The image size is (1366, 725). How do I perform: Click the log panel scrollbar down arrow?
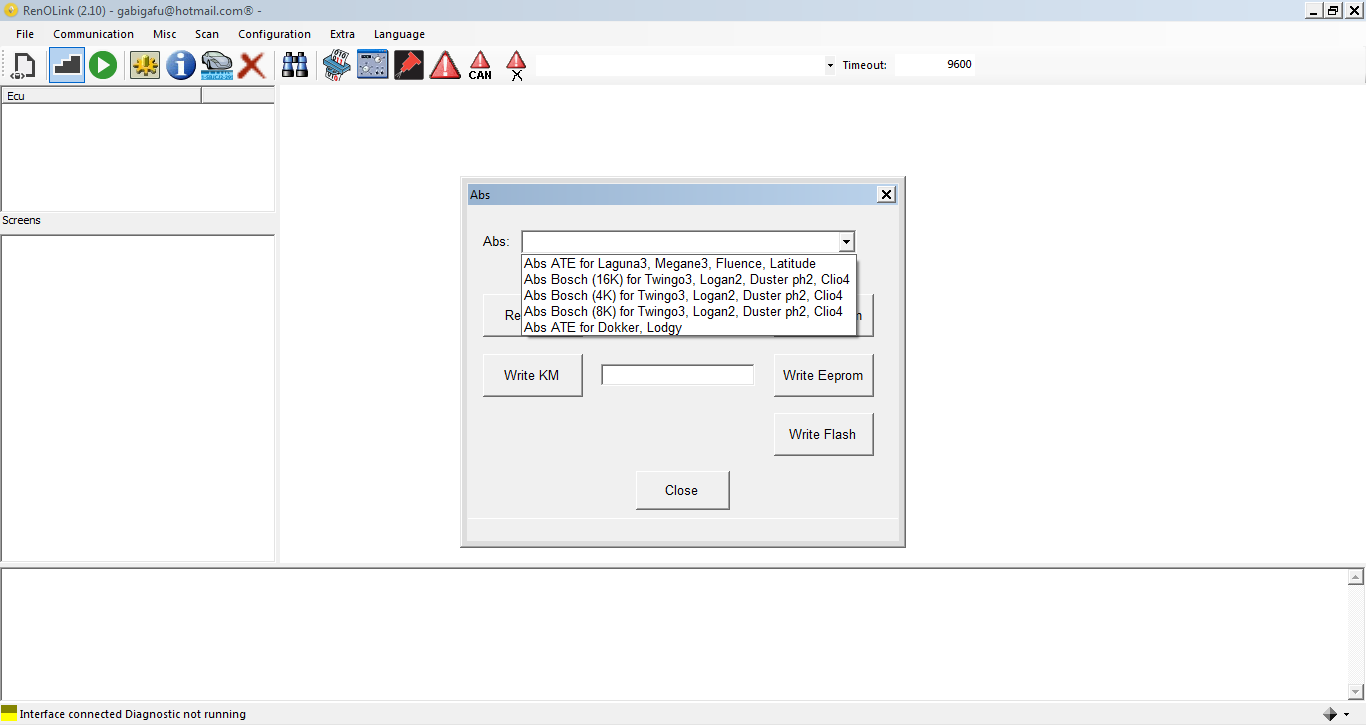[1357, 691]
